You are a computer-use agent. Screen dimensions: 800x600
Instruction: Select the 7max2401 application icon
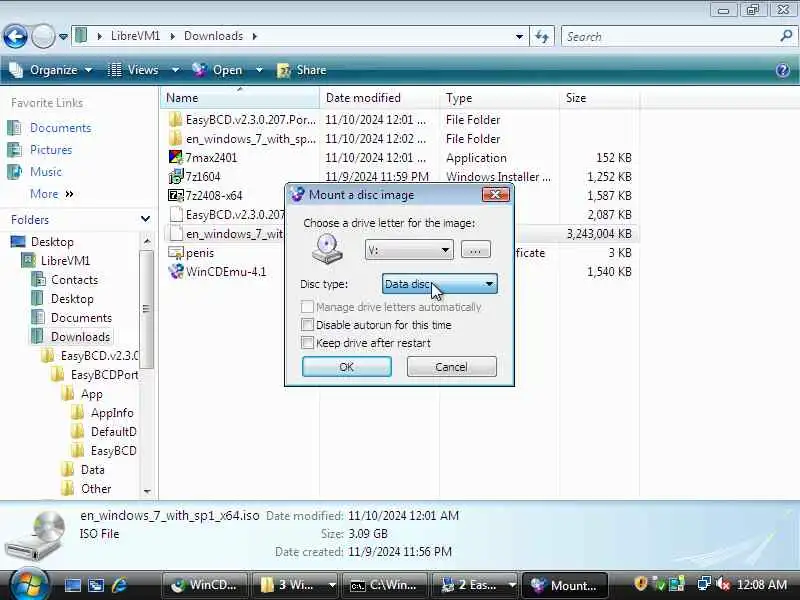tap(176, 157)
